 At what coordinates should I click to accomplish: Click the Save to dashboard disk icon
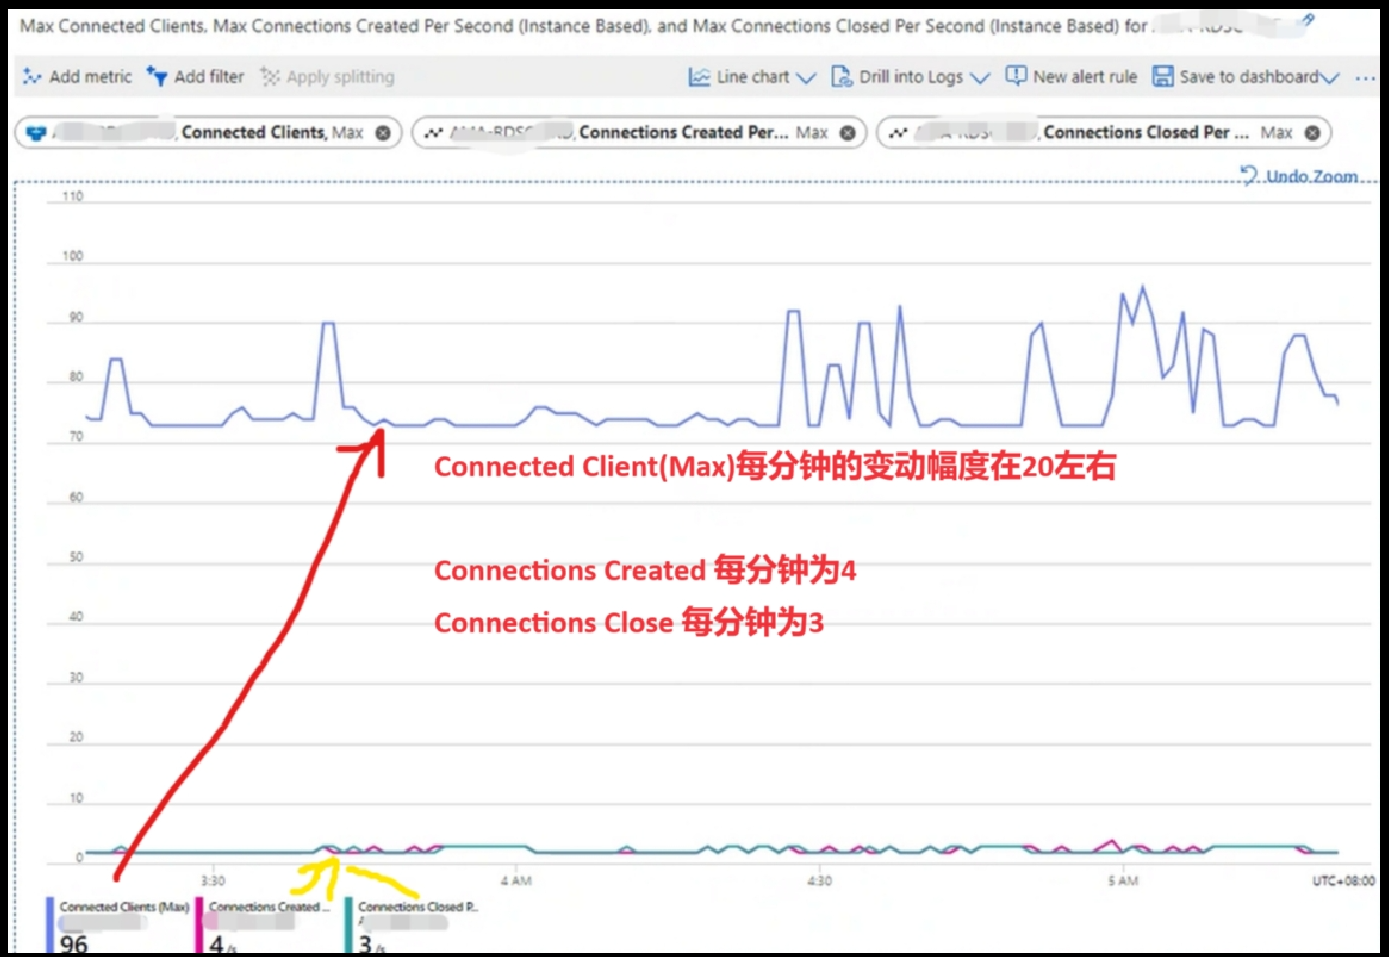click(1162, 76)
